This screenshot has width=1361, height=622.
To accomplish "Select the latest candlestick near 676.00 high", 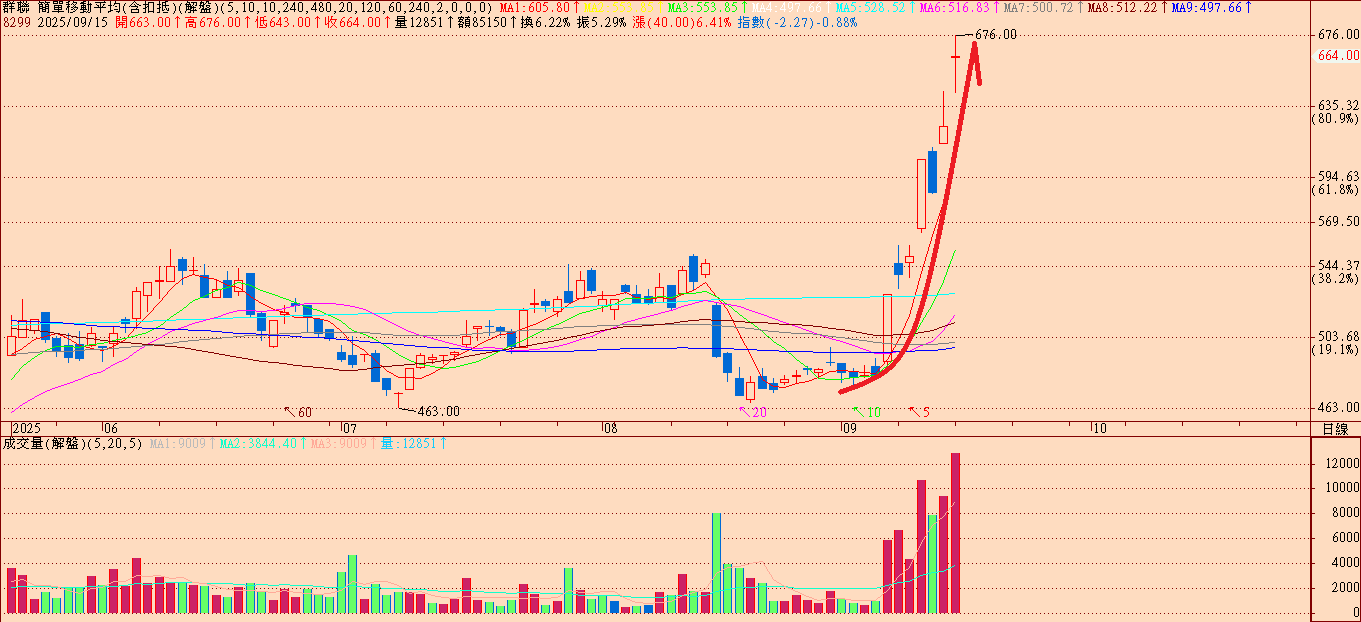I will (x=955, y=58).
